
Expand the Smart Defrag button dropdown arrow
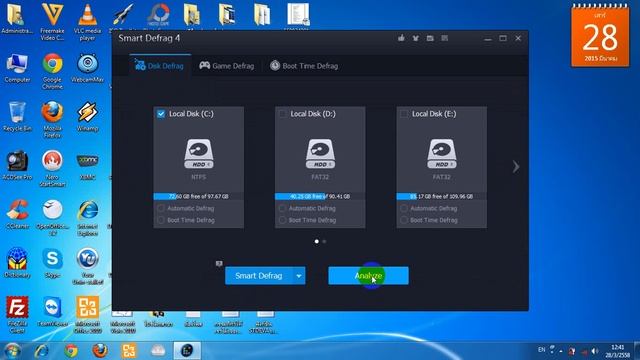[x=299, y=276]
